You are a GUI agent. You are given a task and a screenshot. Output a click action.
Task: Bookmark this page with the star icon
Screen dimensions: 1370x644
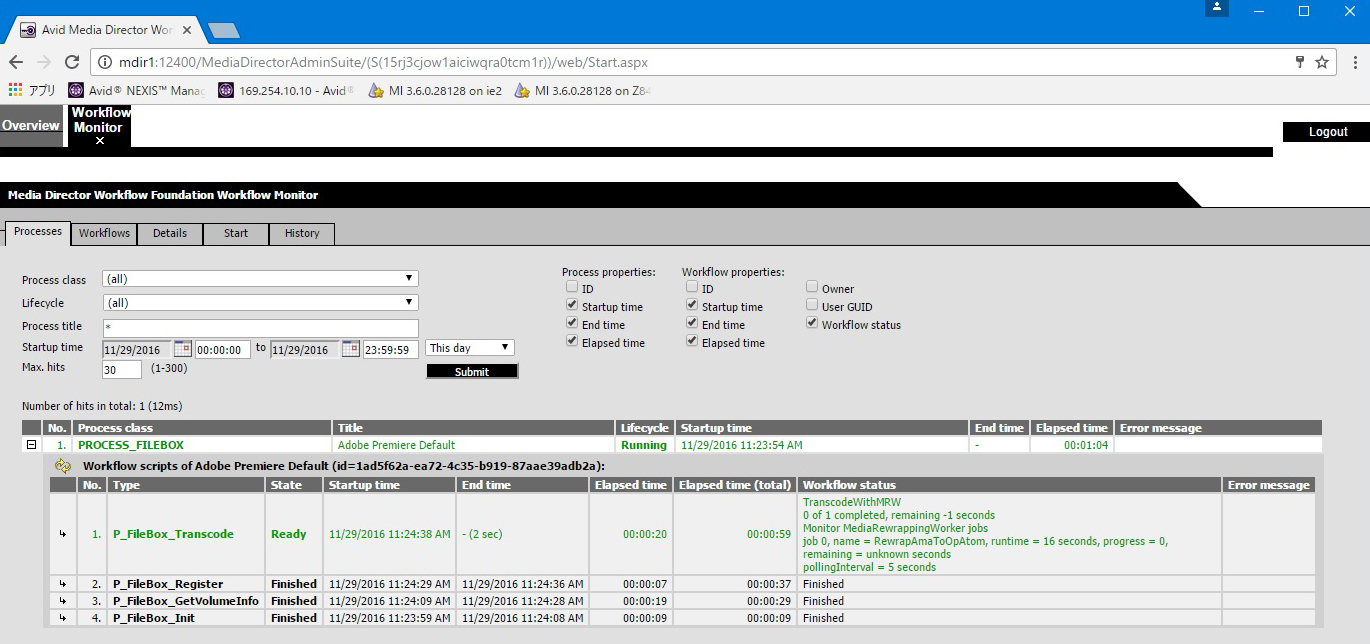click(x=1322, y=62)
